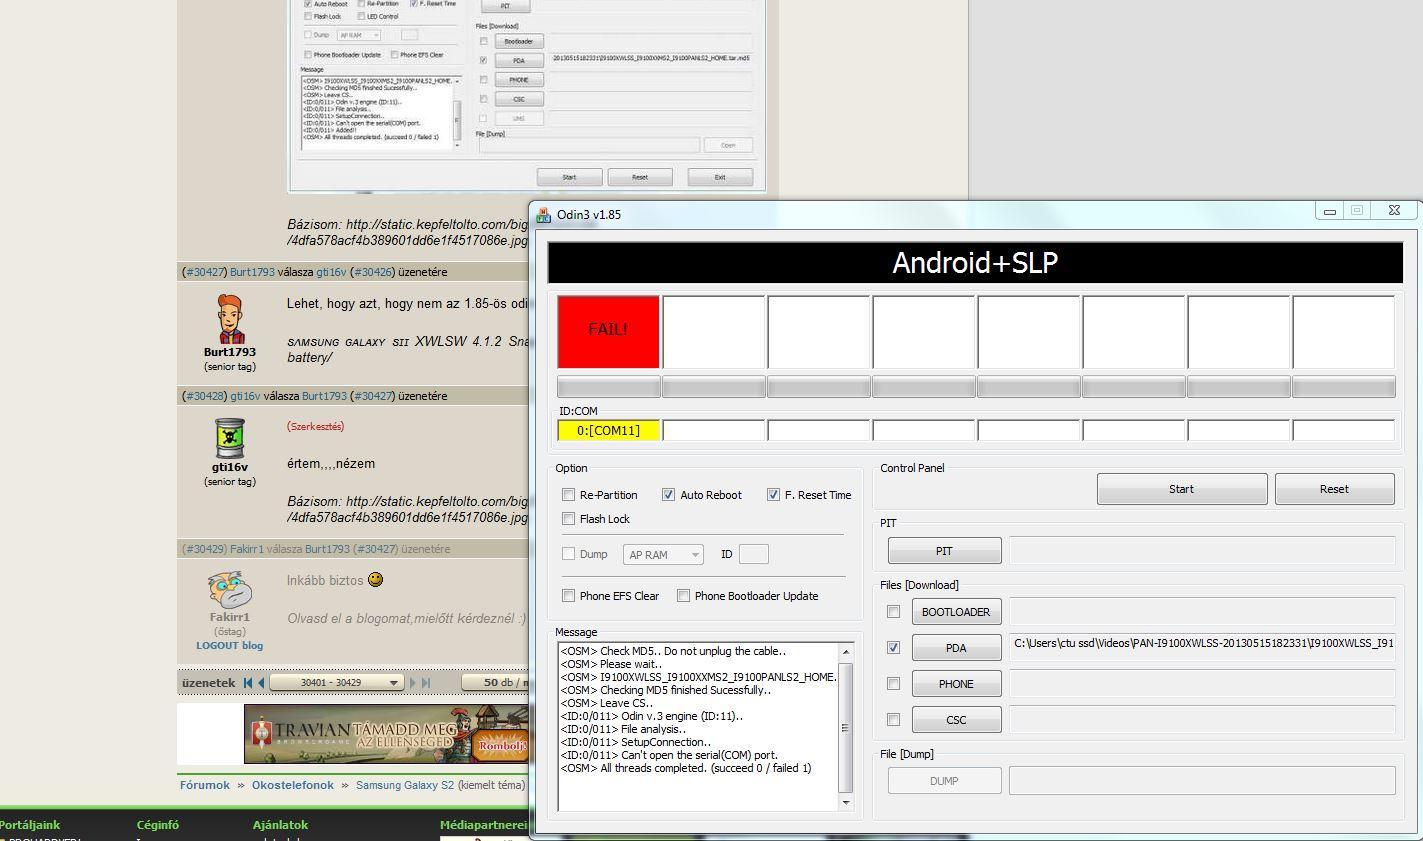
Task: Open the Médiapartnereink footer menu
Action: pos(484,825)
